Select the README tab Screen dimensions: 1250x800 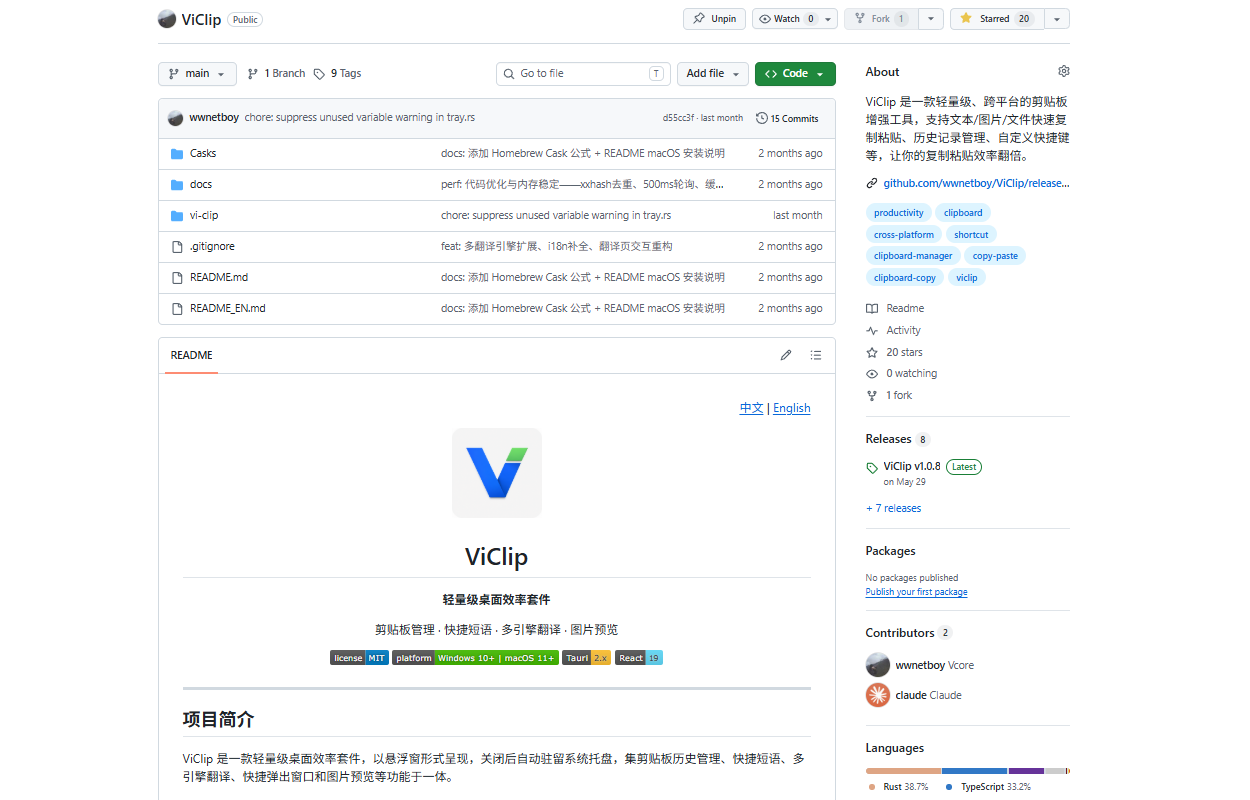[x=191, y=356]
